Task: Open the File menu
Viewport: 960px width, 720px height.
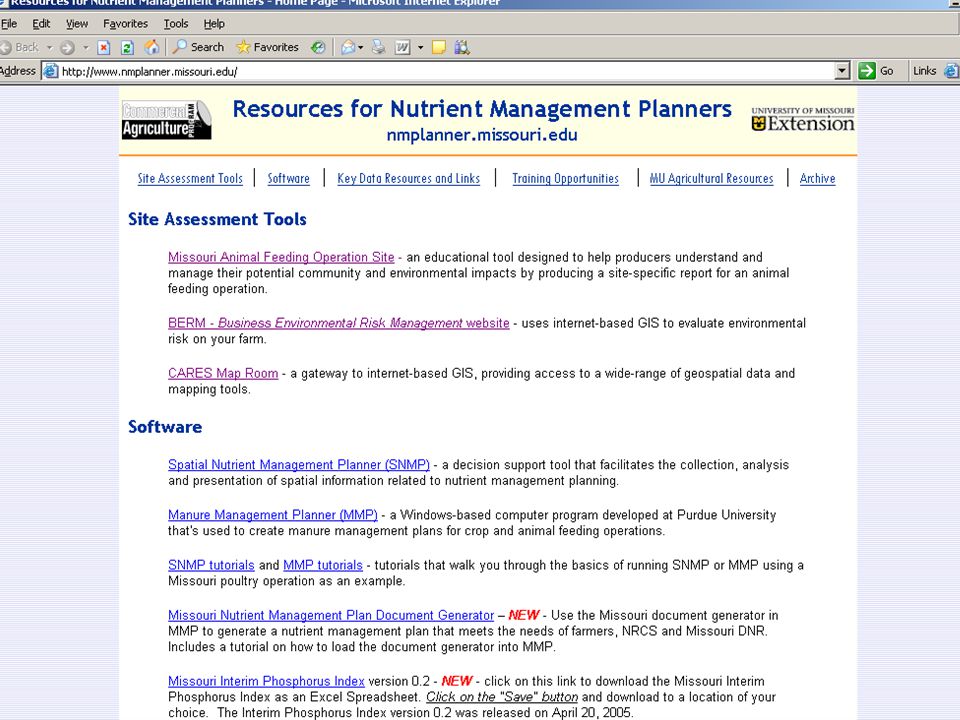Action: [9, 24]
